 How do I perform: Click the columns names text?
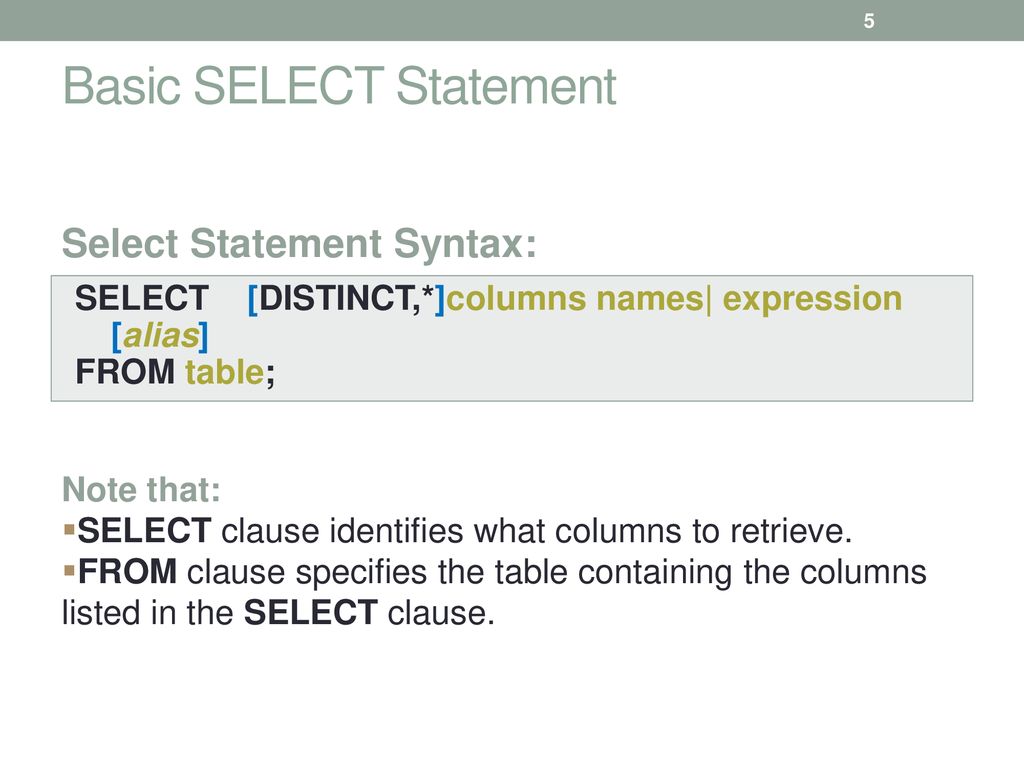pos(575,299)
